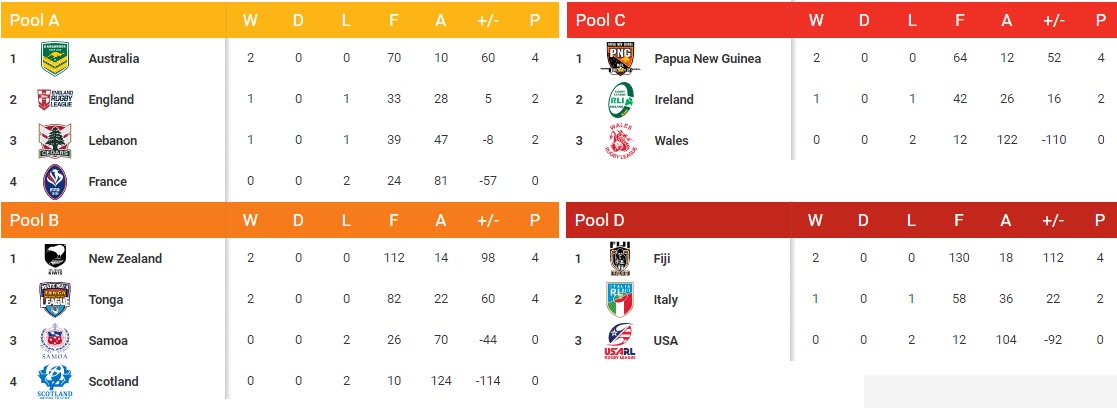Viewport: 1117px width, 408px height.
Task: Click the Italy shield logo
Action: click(620, 299)
